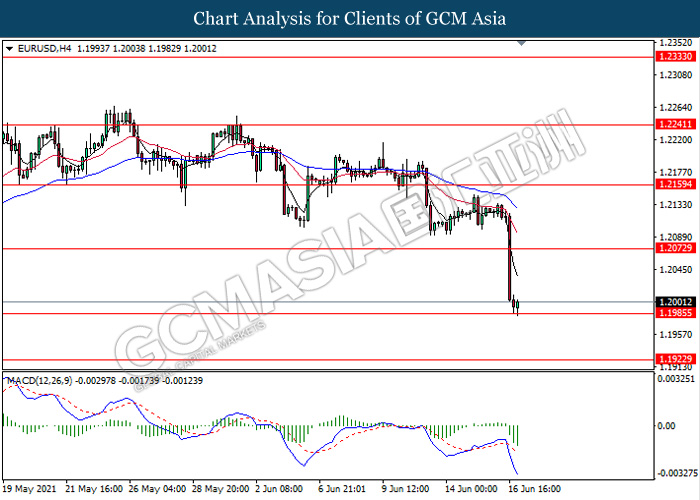
Task: Select the 1.22411 resistance price label
Action: [x=676, y=124]
